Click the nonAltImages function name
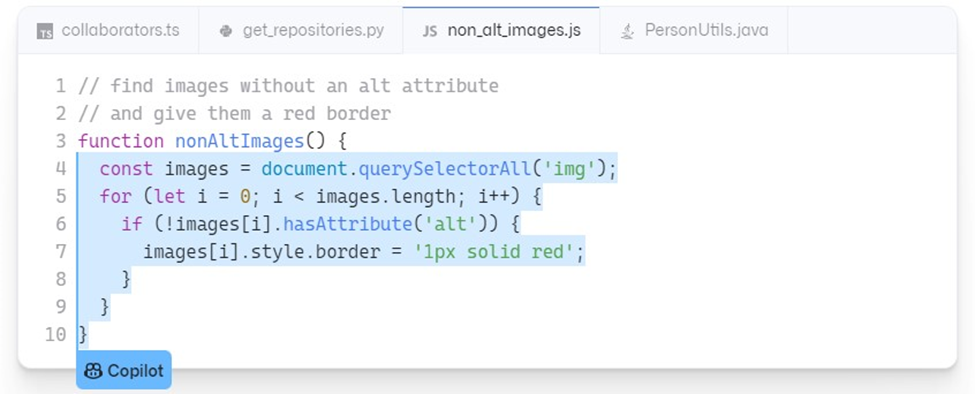This screenshot has width=975, height=394. [239, 141]
